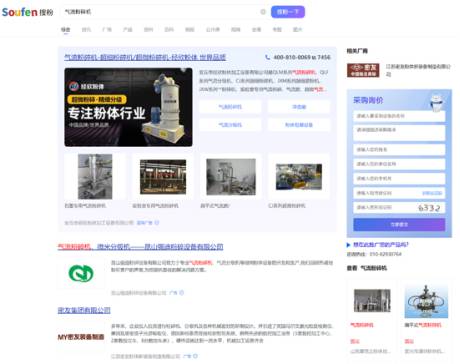Open the gray machine room product thumbnail

pyautogui.click(x=231, y=177)
